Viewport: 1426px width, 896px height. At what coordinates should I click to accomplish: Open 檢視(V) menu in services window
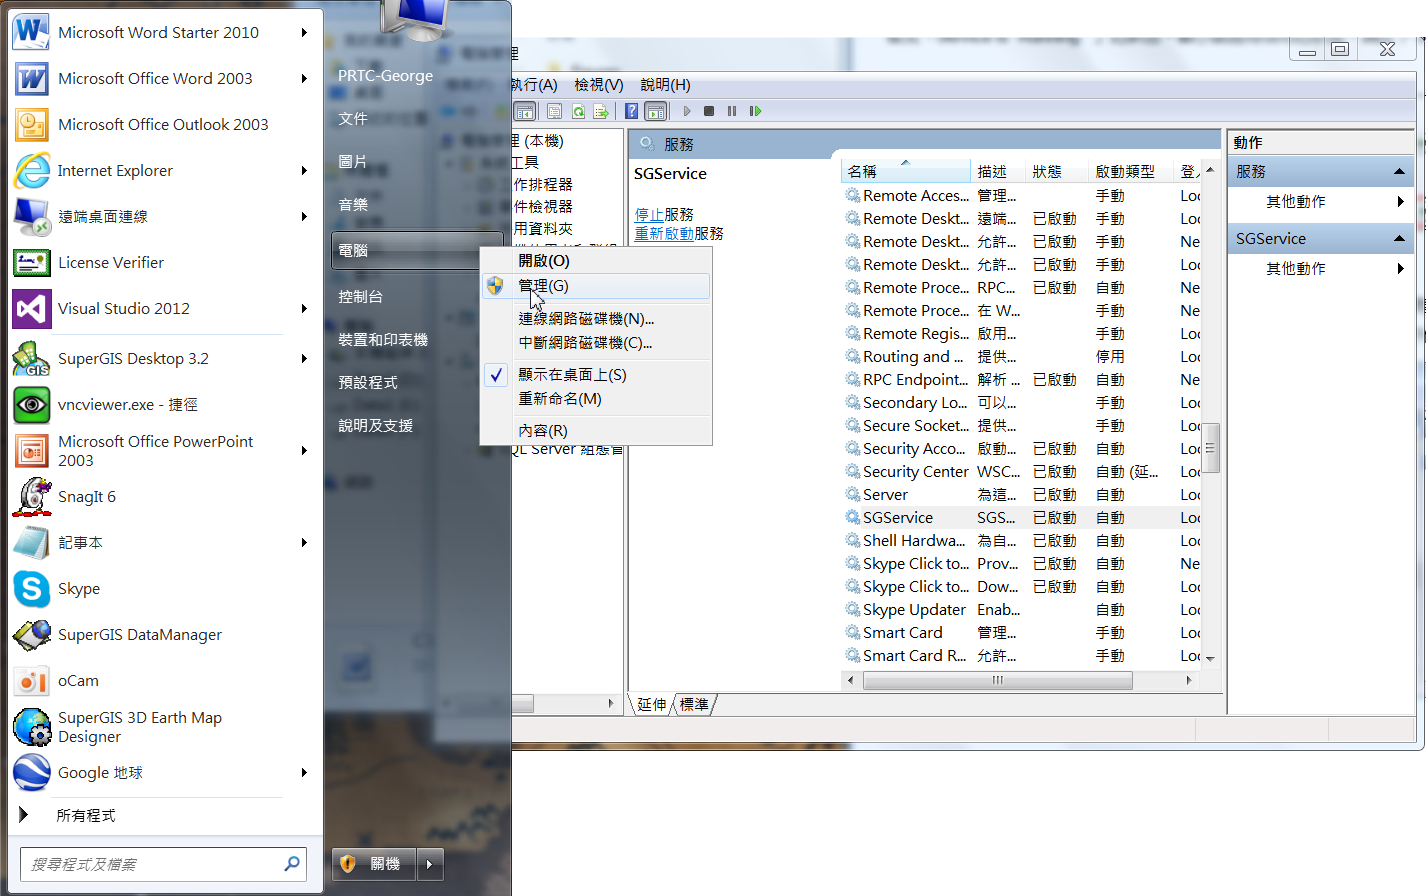tap(598, 85)
